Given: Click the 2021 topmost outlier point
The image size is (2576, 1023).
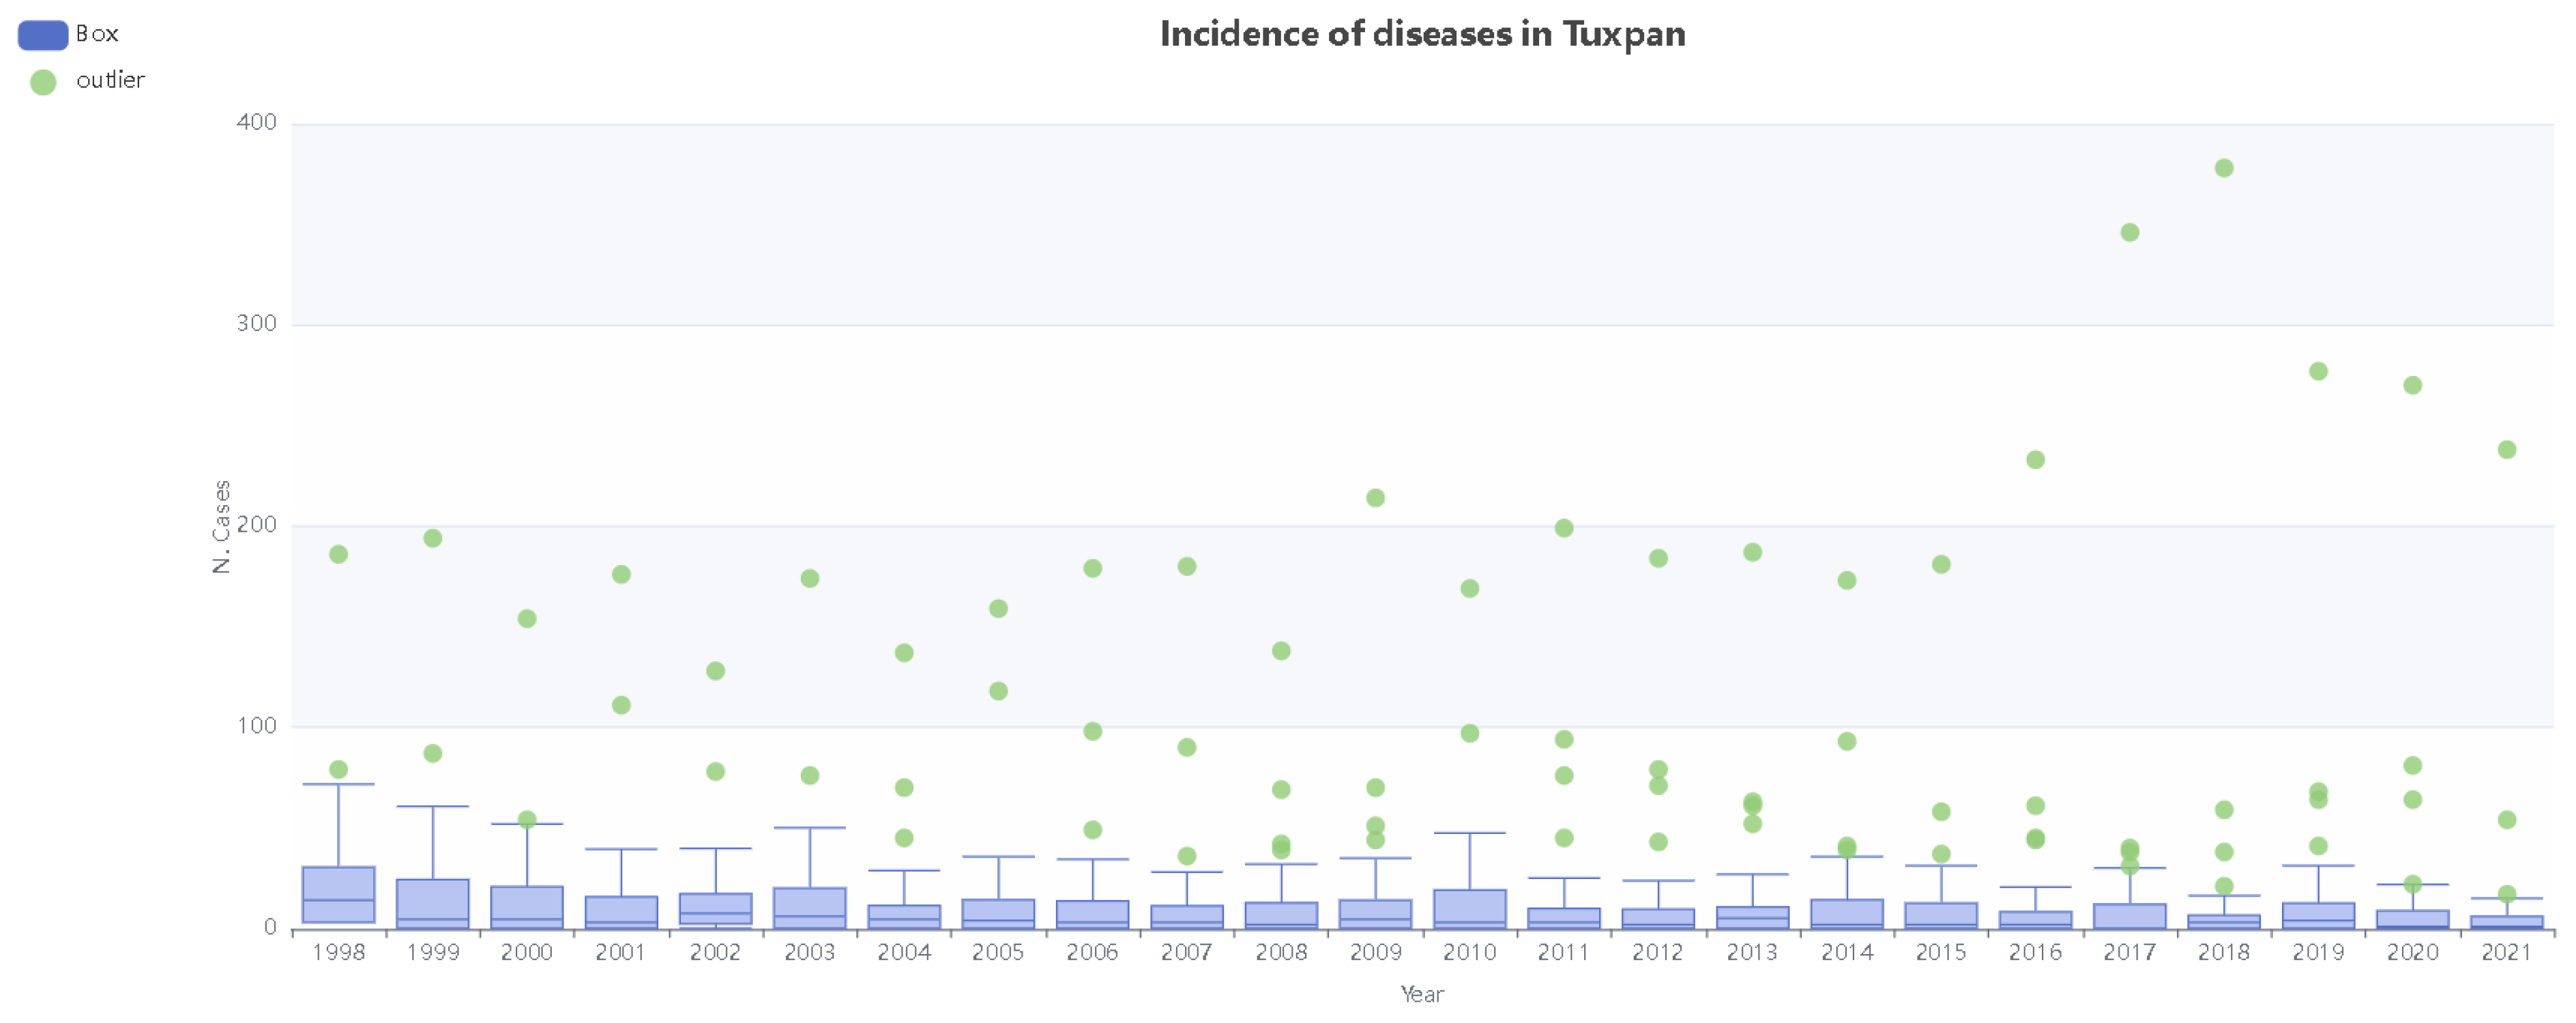Looking at the screenshot, I should pyautogui.click(x=2506, y=450).
